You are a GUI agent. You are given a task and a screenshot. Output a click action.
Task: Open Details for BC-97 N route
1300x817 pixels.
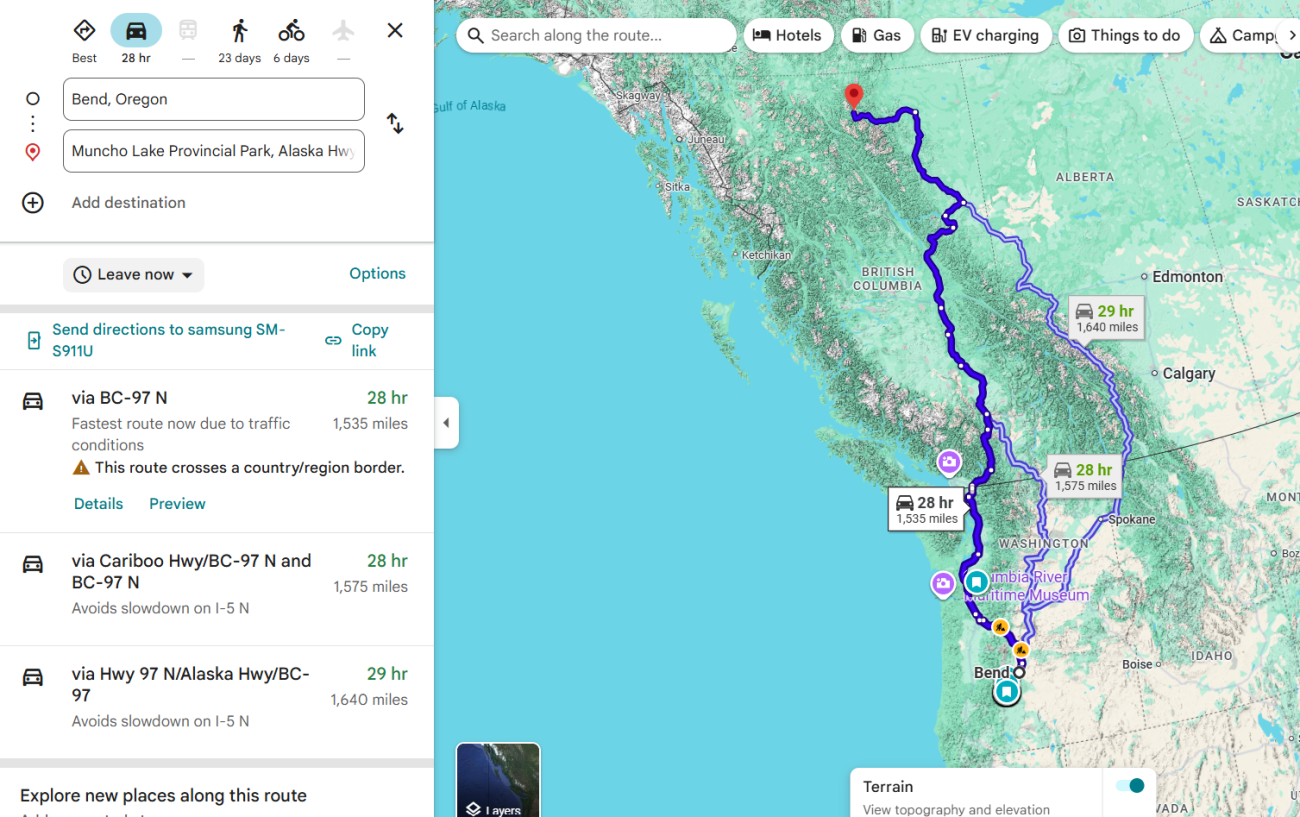tap(98, 504)
